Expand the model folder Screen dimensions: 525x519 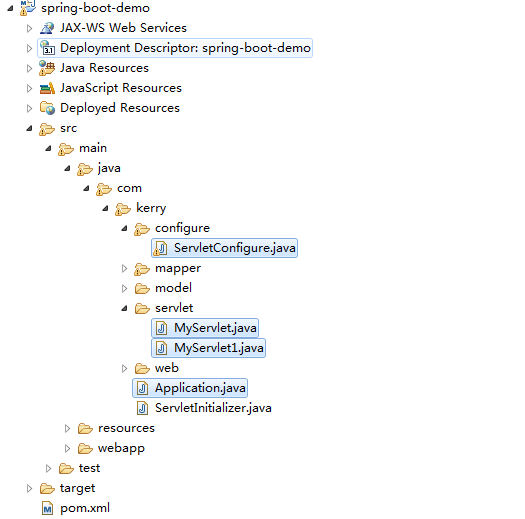(124, 289)
